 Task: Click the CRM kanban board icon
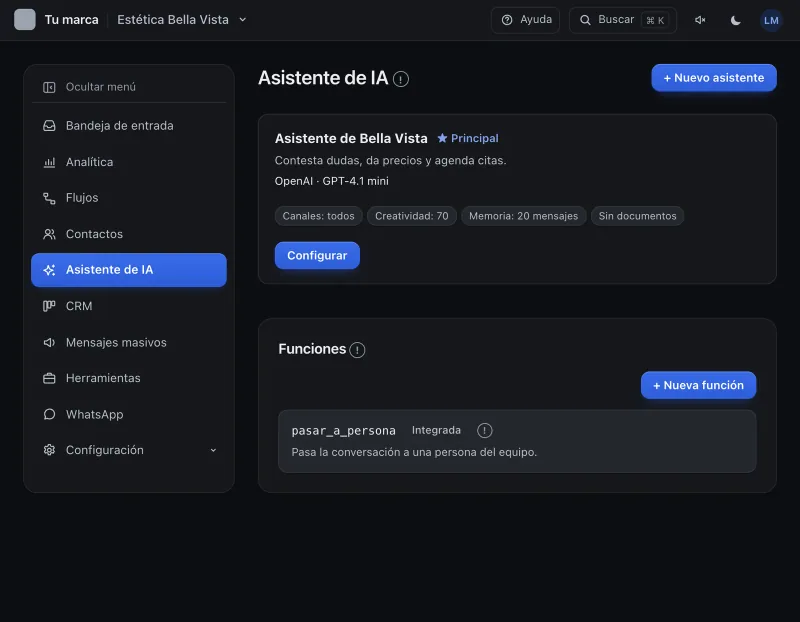pos(49,306)
